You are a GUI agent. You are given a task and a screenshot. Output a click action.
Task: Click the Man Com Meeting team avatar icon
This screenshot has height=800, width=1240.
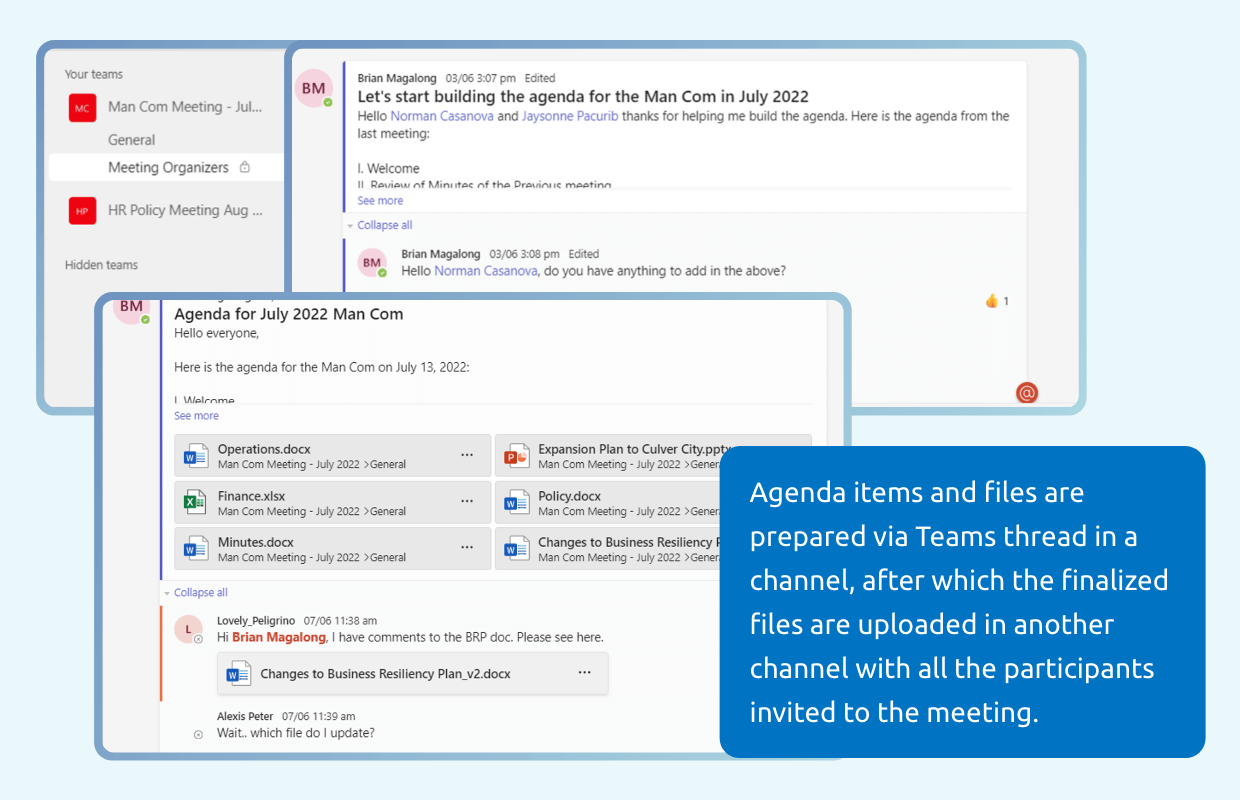click(82, 108)
